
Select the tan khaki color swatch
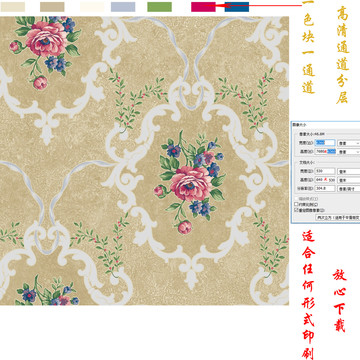pyautogui.click(x=52, y=7)
